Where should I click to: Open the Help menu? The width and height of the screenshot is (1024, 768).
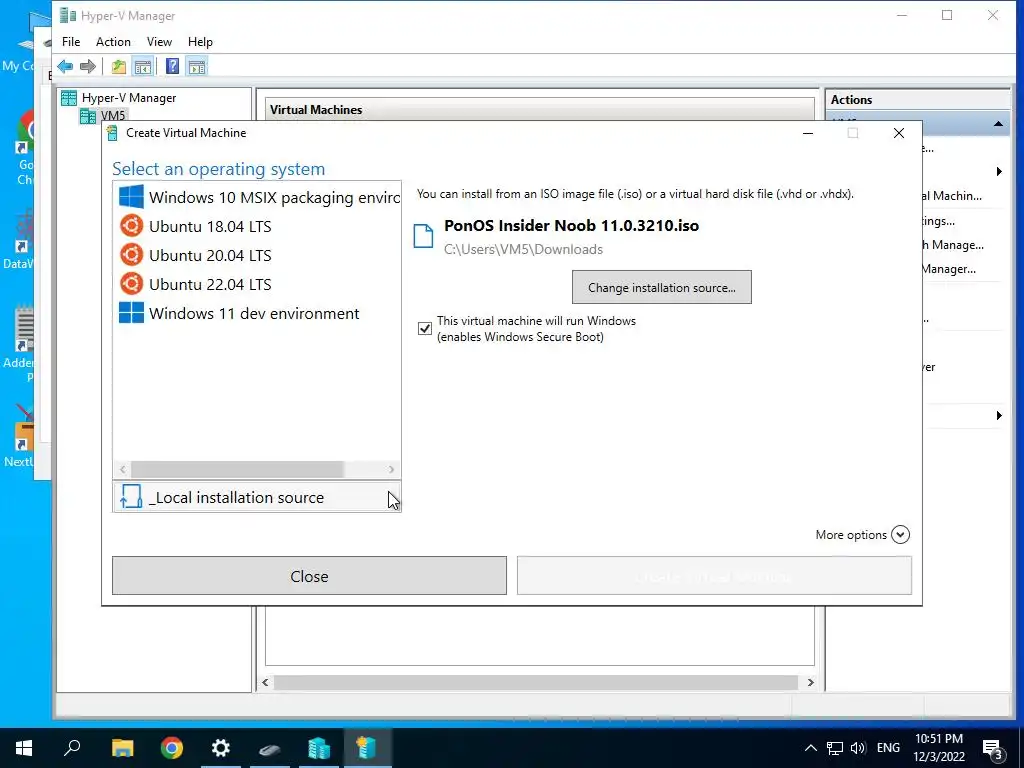click(x=200, y=42)
